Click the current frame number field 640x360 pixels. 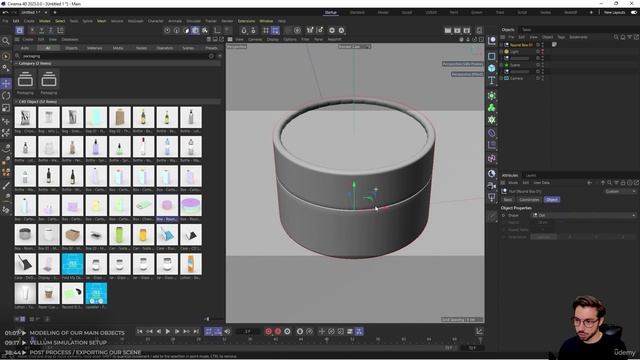coord(248,331)
